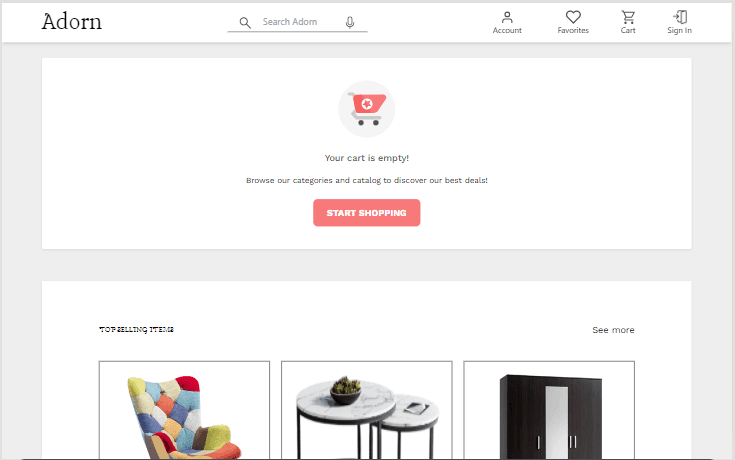The image size is (735, 460).
Task: Click the Account label in header
Action: 507,30
